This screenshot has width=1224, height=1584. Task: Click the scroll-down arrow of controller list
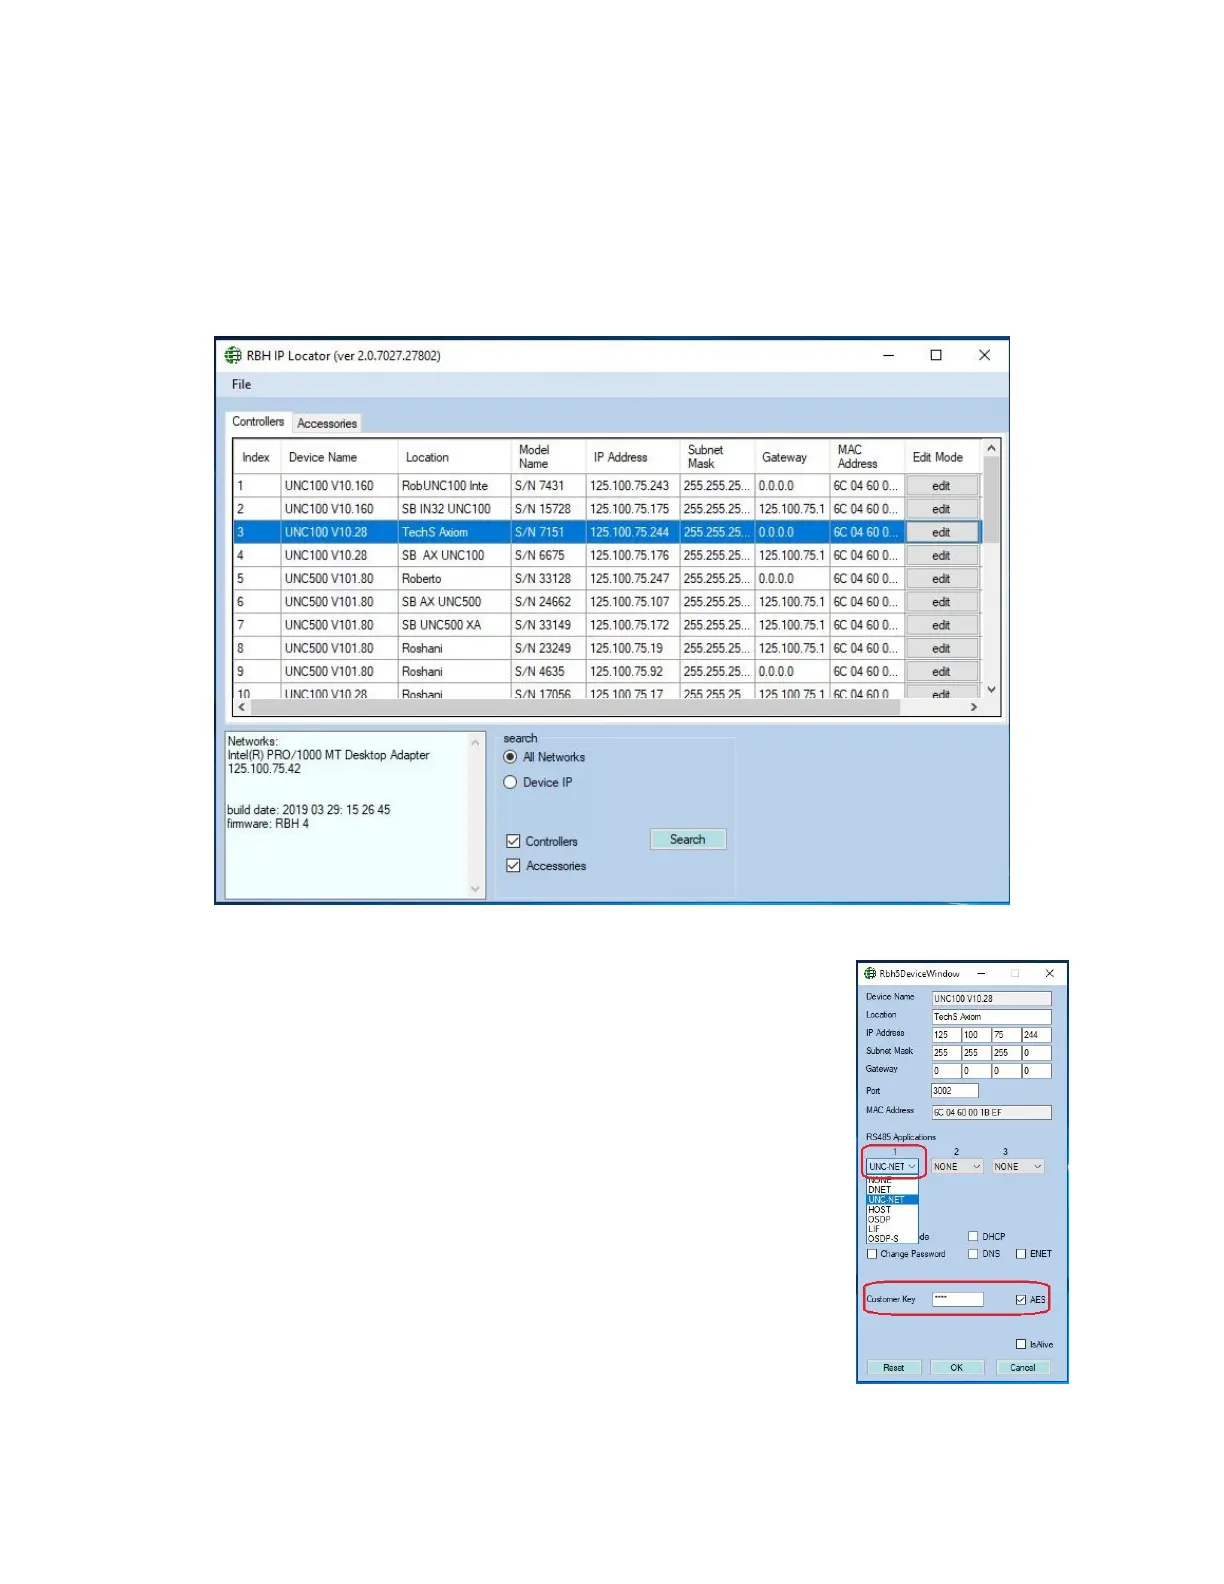991,690
